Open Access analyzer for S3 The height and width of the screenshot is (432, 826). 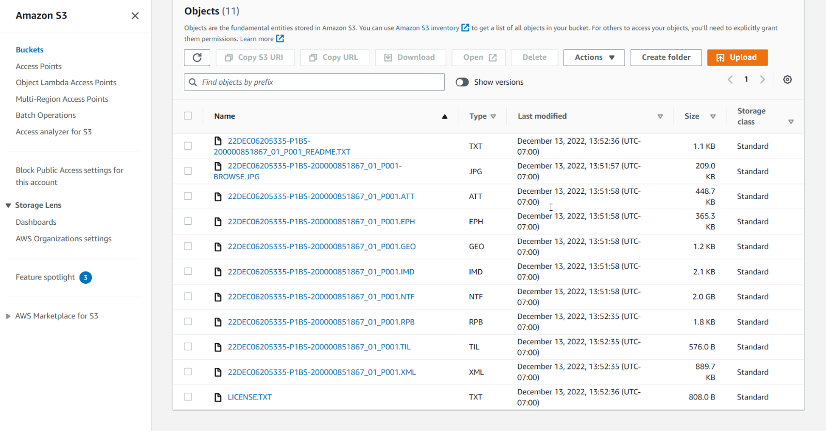pos(53,132)
